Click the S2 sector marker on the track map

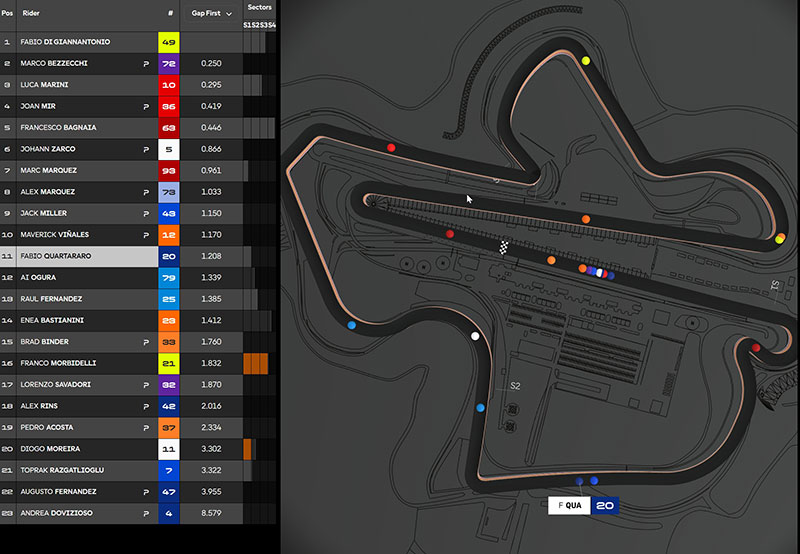point(515,386)
